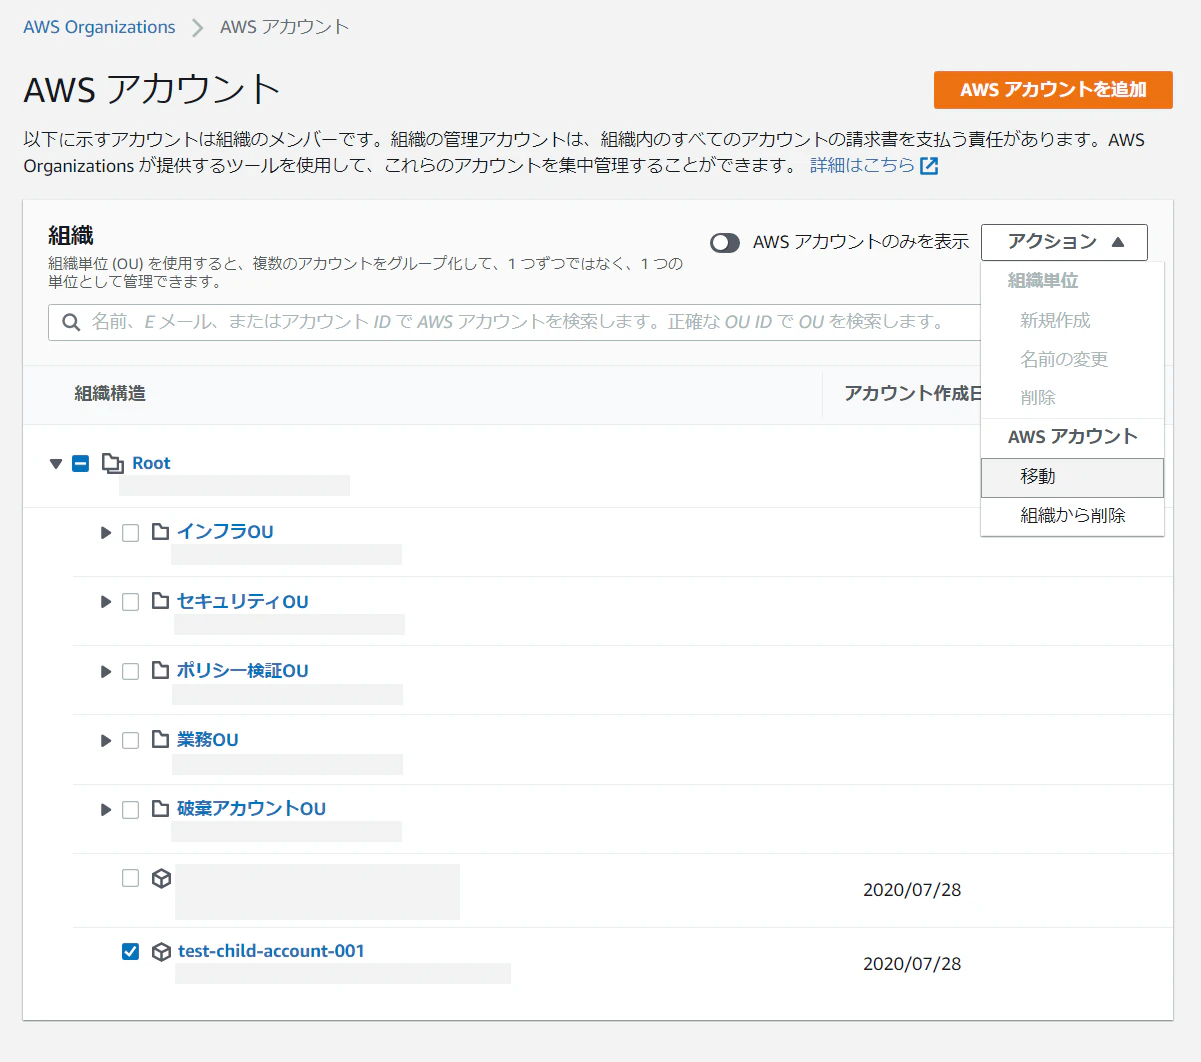This screenshot has height=1062, width=1201.
Task: Click the インフラOU folder icon
Action: coord(160,532)
